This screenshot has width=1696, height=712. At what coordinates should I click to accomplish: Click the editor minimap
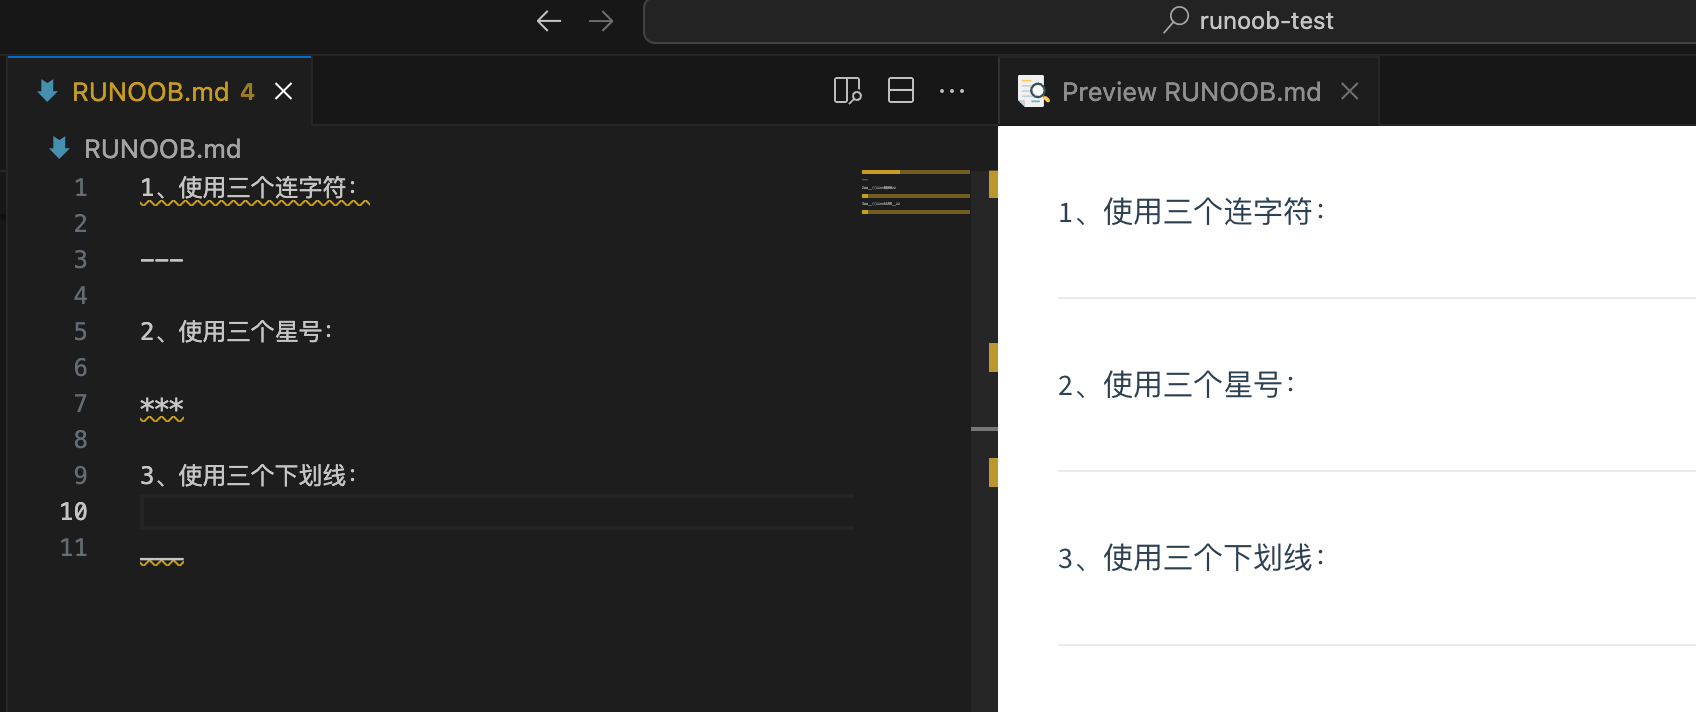point(915,192)
